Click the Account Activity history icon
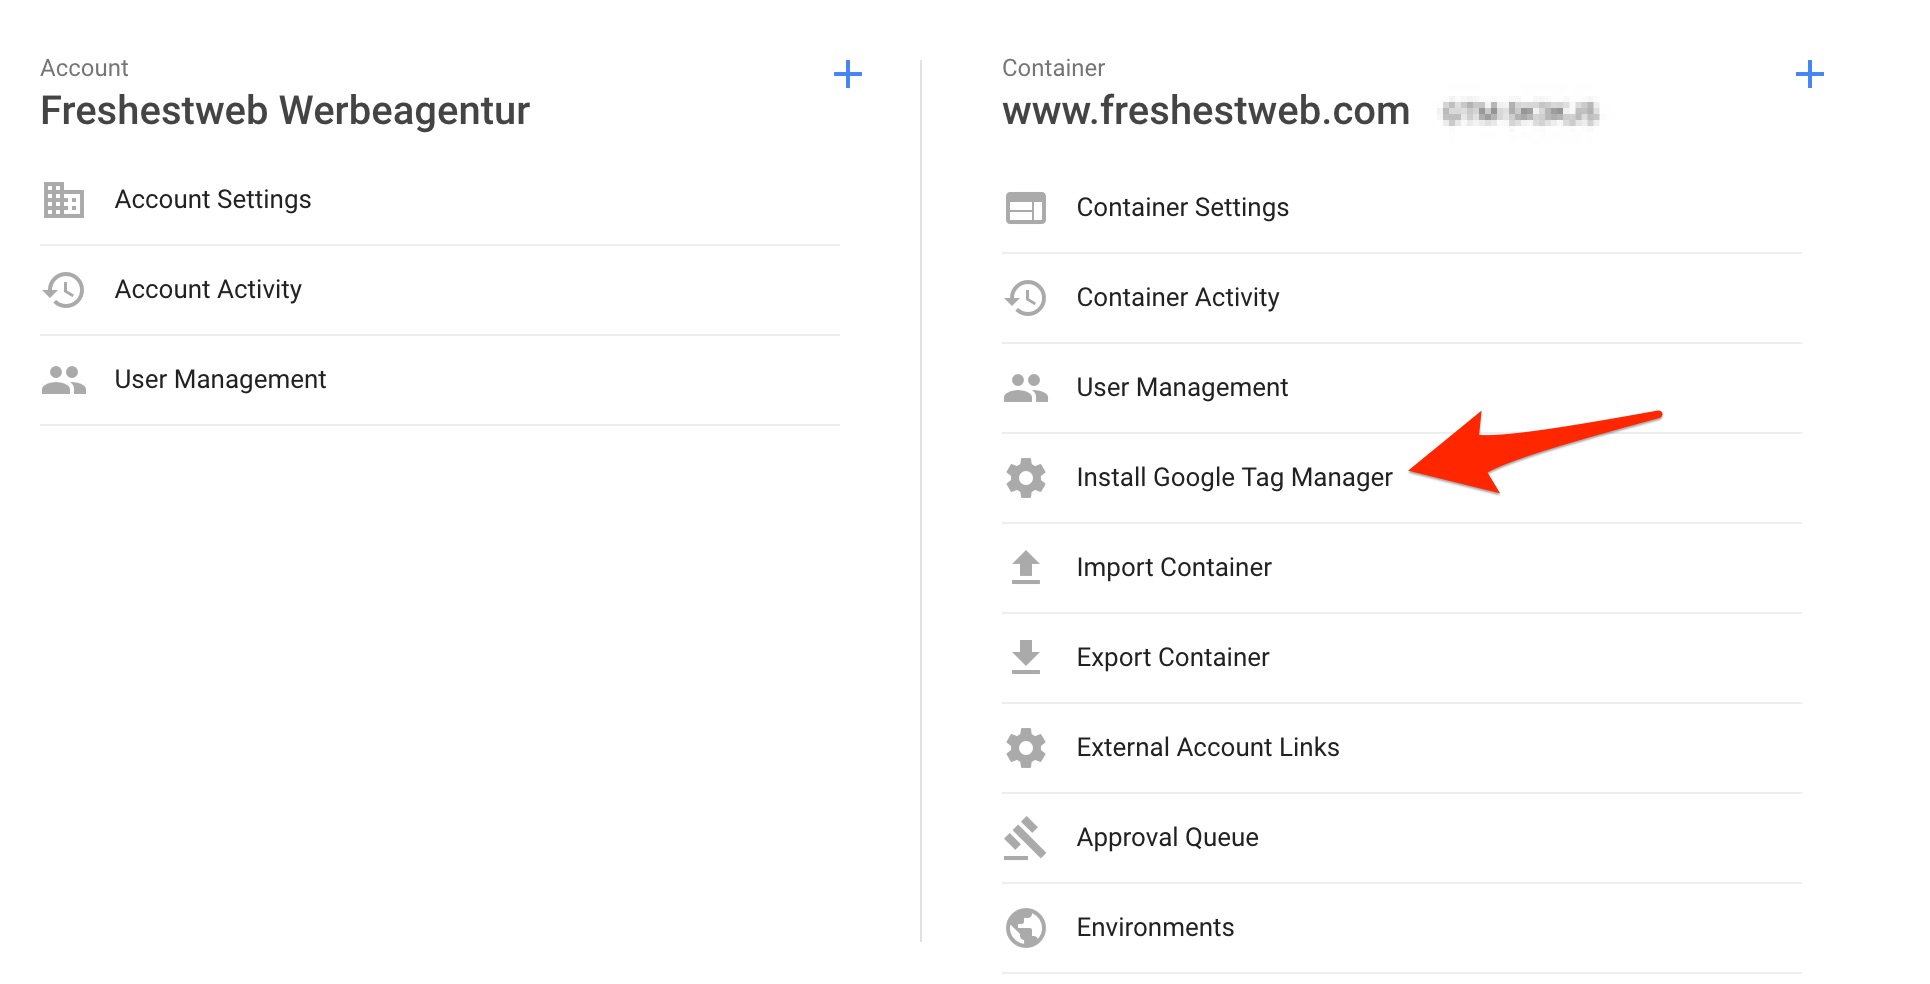Image resolution: width=1930 pixels, height=984 pixels. coord(64,290)
